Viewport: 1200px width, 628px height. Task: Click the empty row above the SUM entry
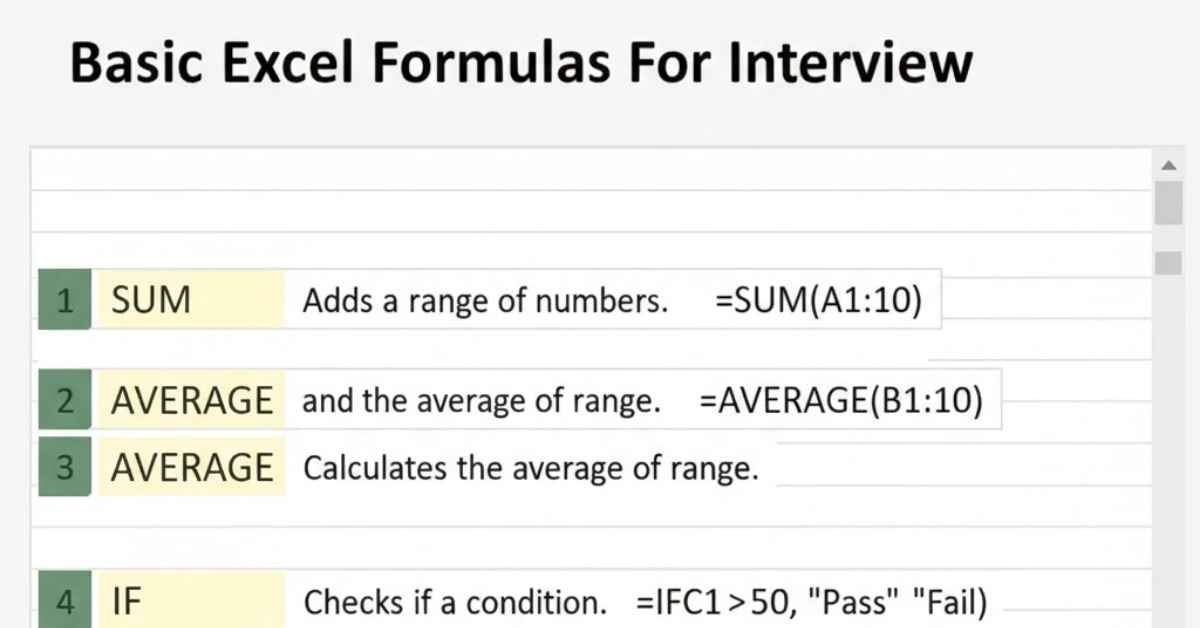coord(590,250)
